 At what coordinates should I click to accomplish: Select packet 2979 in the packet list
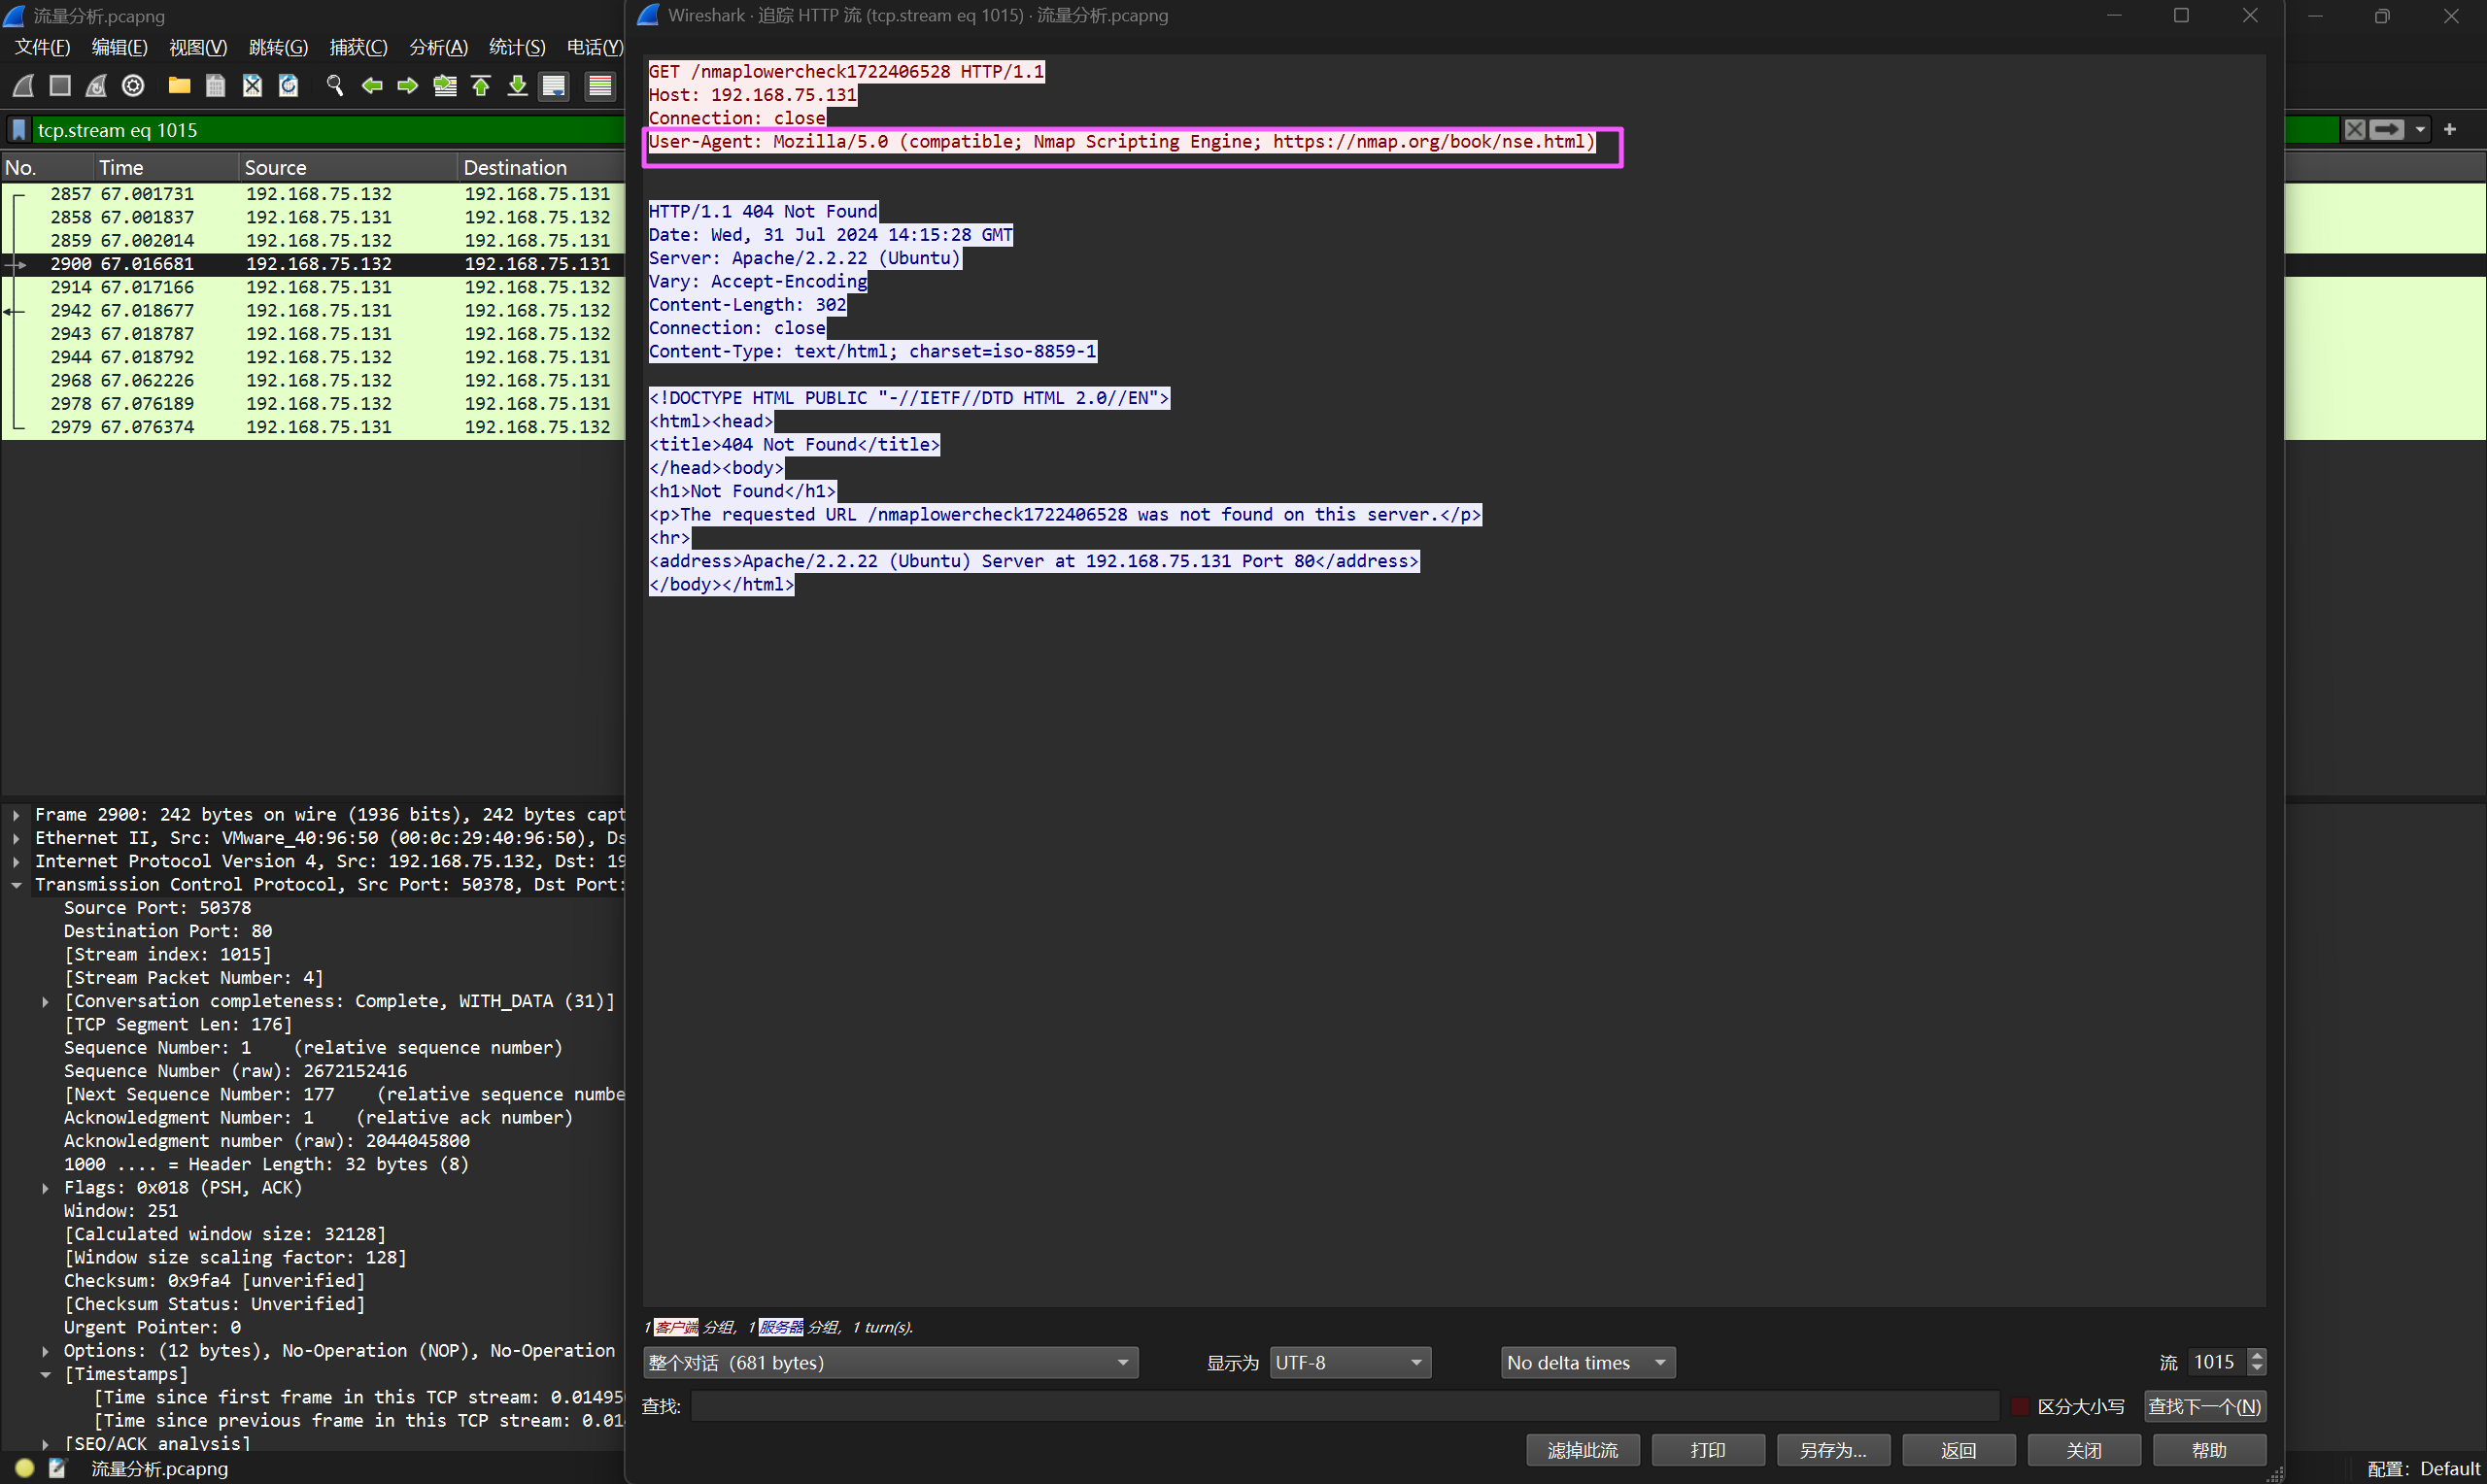pyautogui.click(x=312, y=427)
